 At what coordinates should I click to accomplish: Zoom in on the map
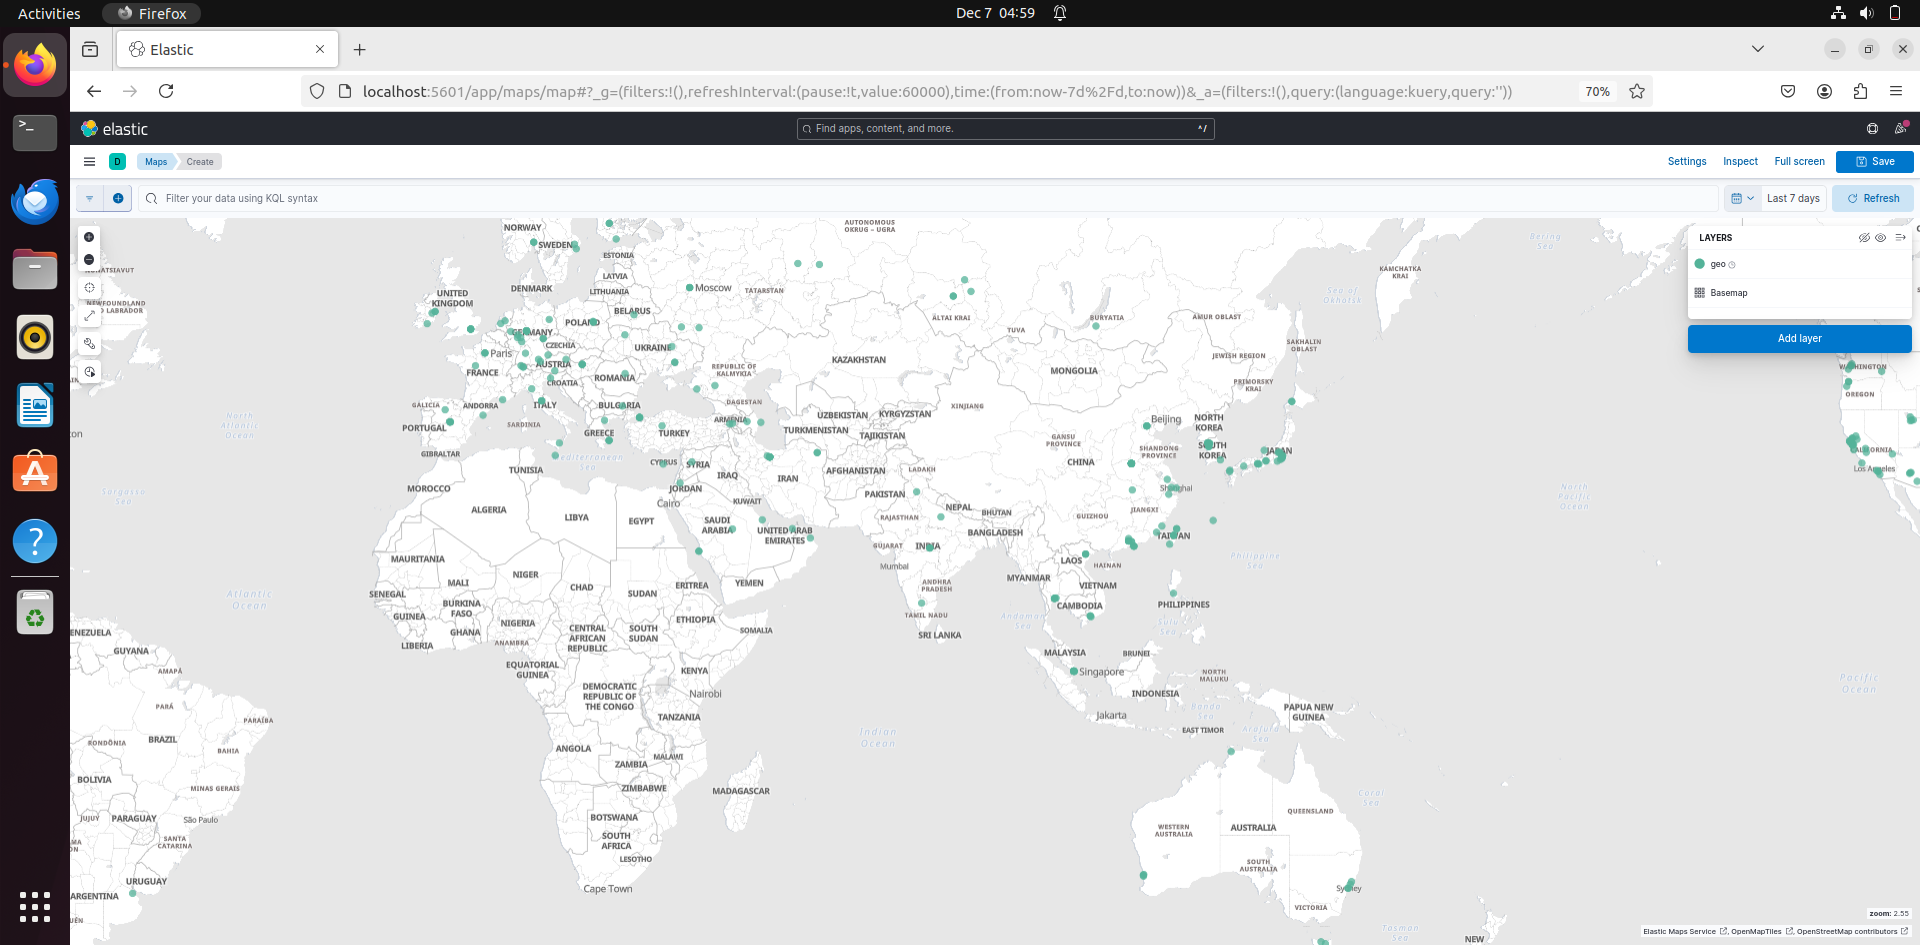point(89,237)
